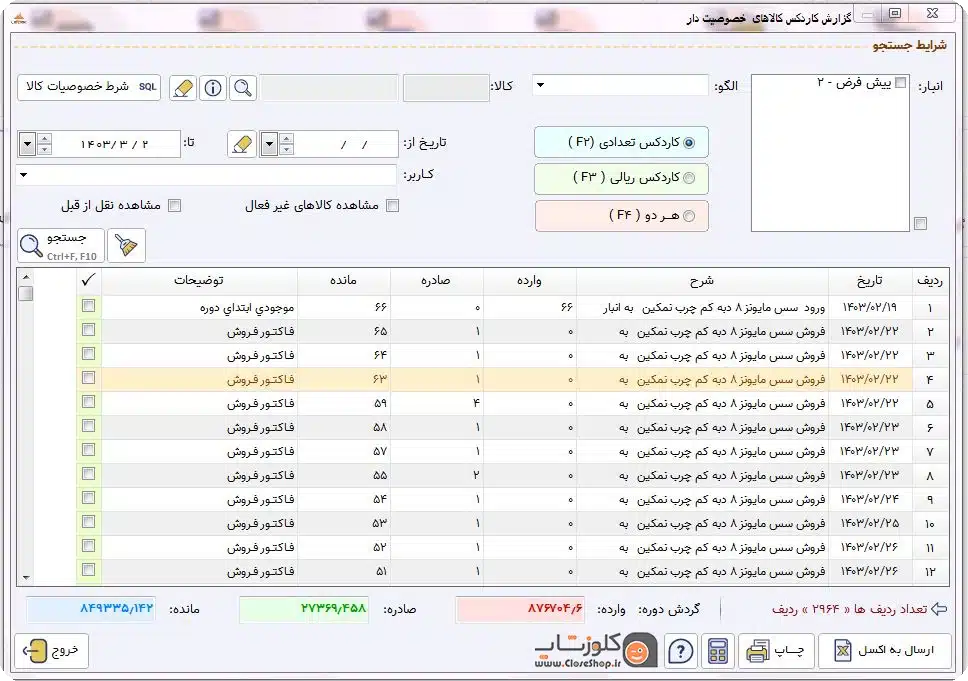Open the تا date picker dropdown arrow
968x681 pixels.
tap(27, 144)
